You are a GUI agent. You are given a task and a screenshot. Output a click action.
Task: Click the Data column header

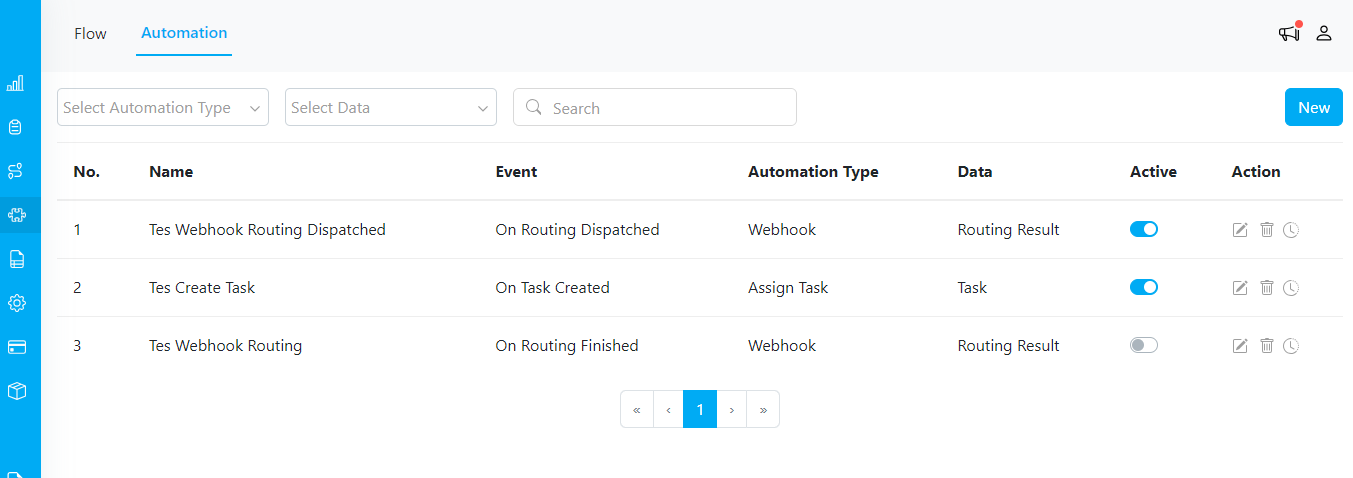click(x=975, y=172)
